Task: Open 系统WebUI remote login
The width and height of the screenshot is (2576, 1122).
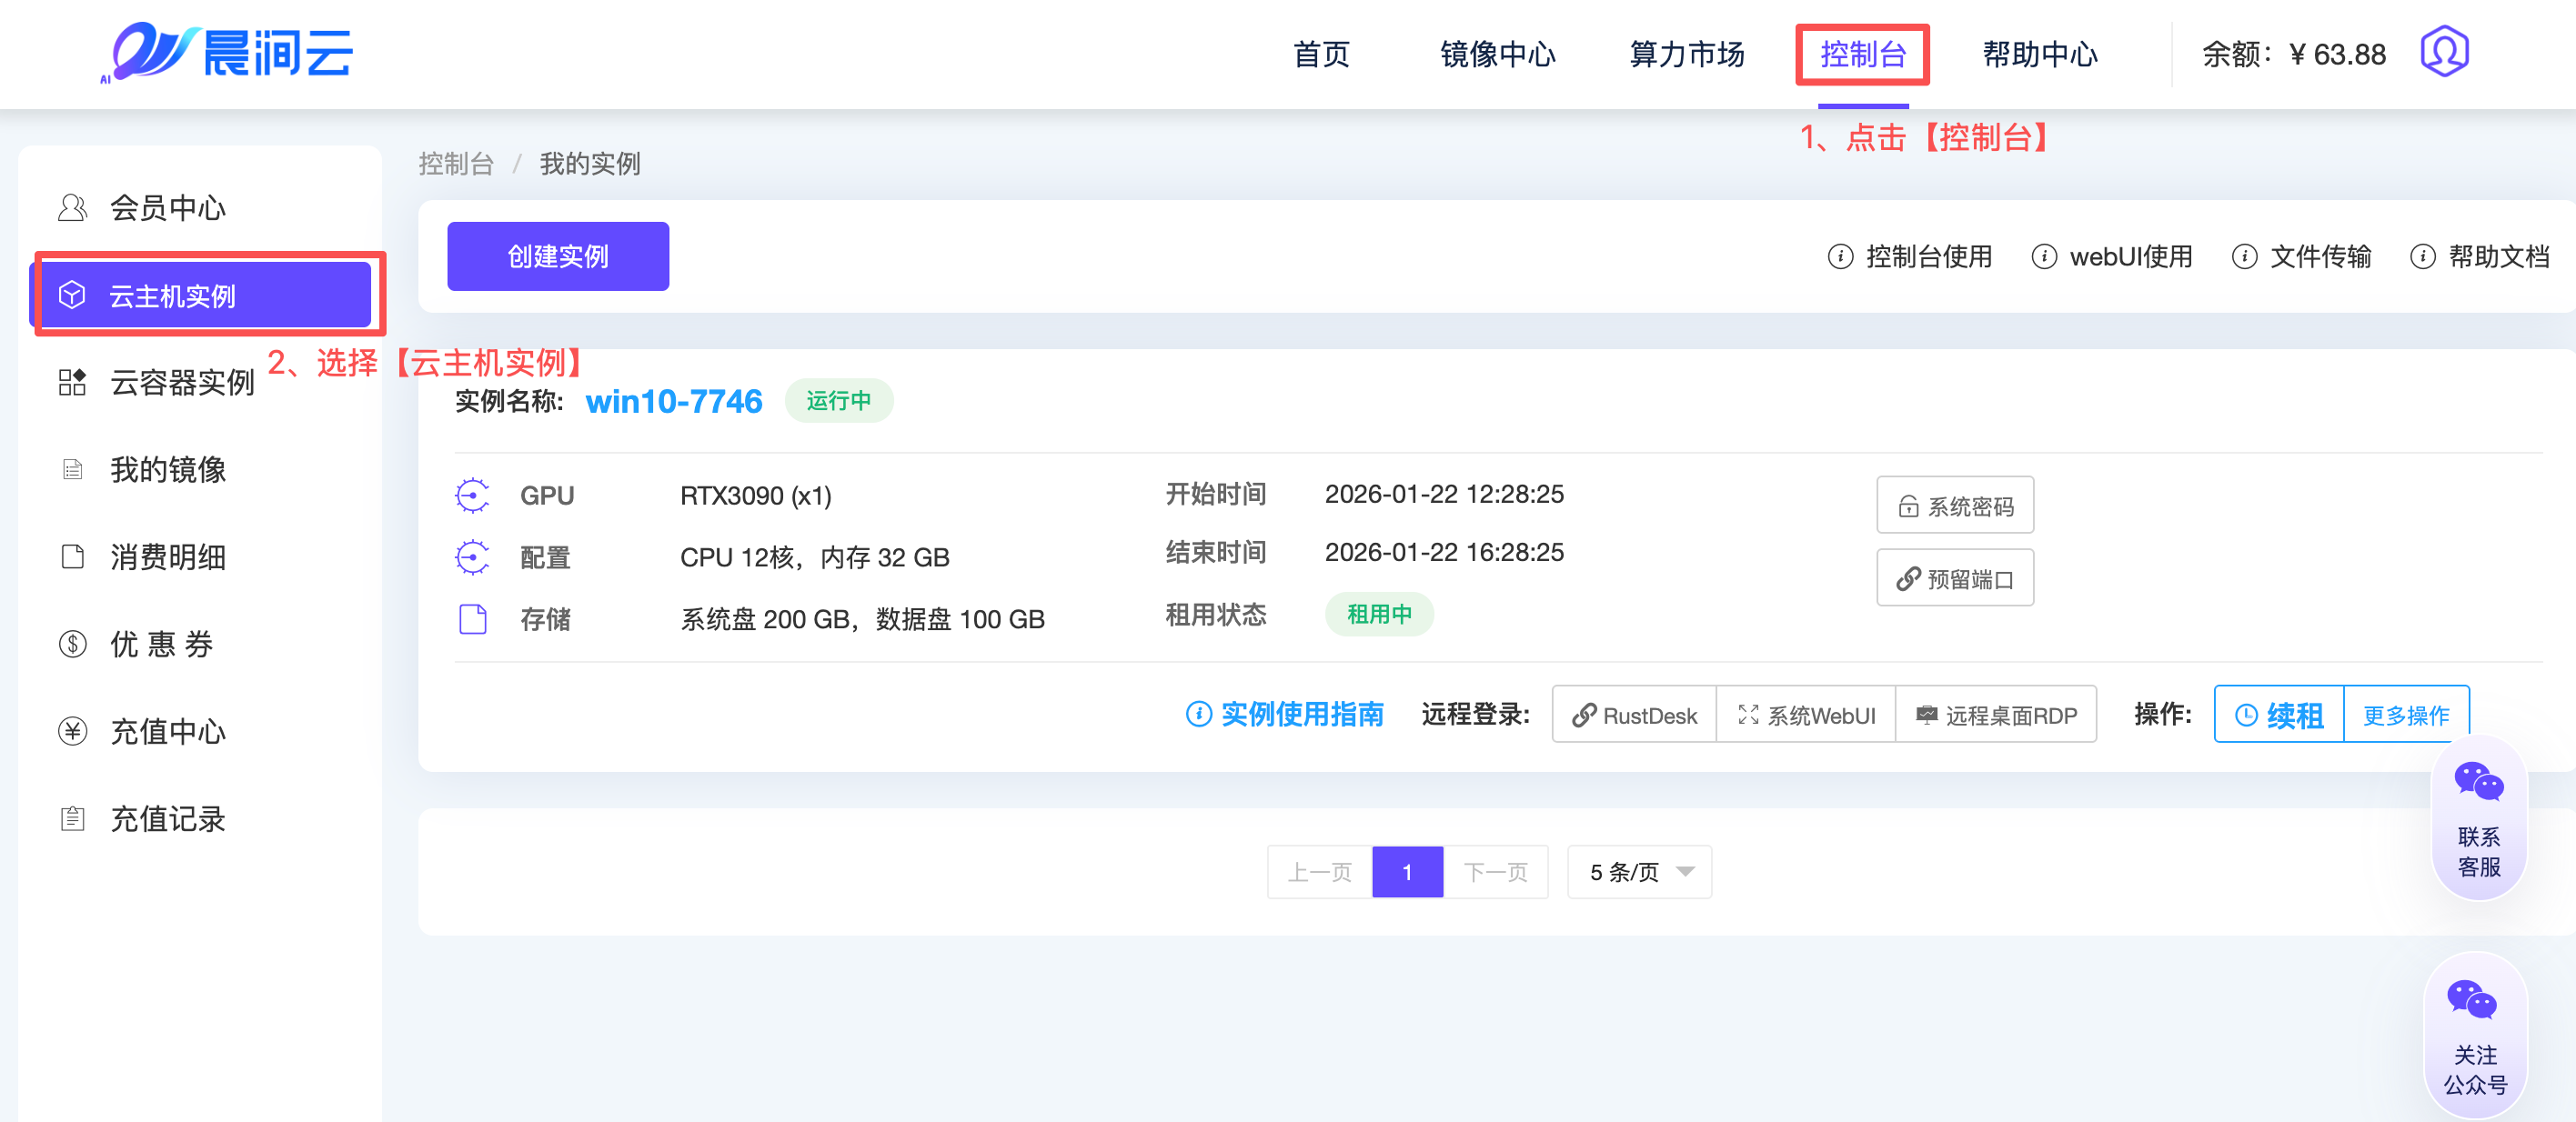Action: 1806,715
